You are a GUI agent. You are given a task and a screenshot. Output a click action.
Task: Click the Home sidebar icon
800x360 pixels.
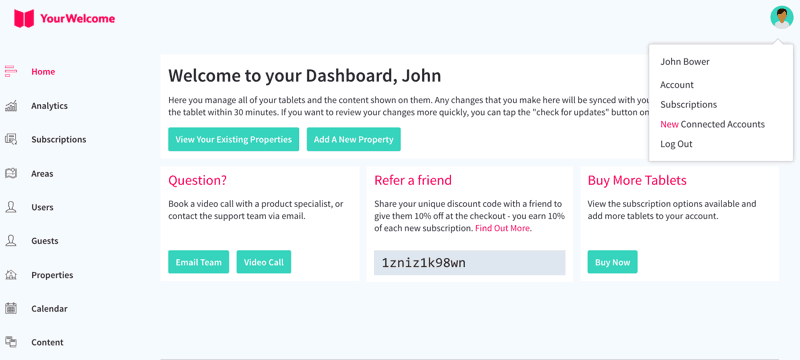11,71
